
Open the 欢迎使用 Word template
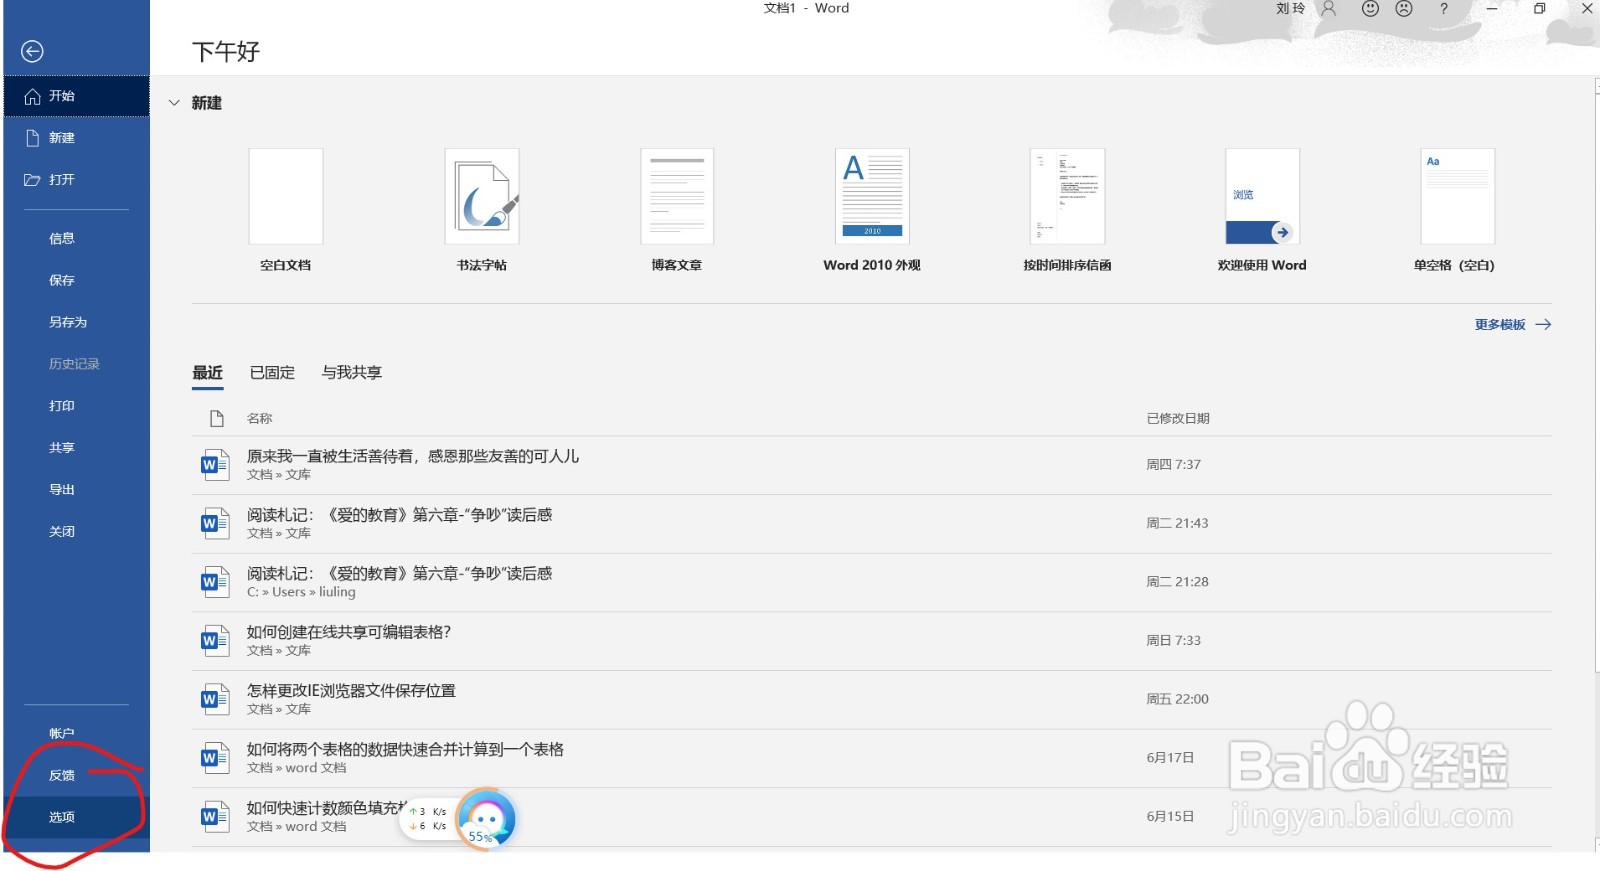1262,210
